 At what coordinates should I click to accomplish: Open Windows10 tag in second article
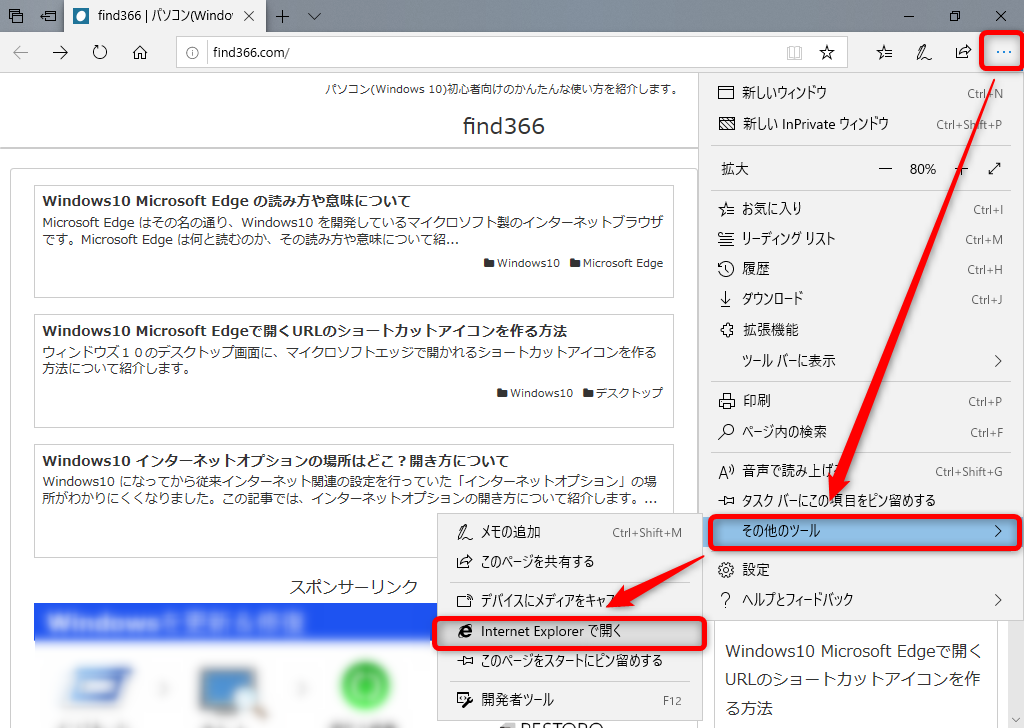tap(535, 393)
